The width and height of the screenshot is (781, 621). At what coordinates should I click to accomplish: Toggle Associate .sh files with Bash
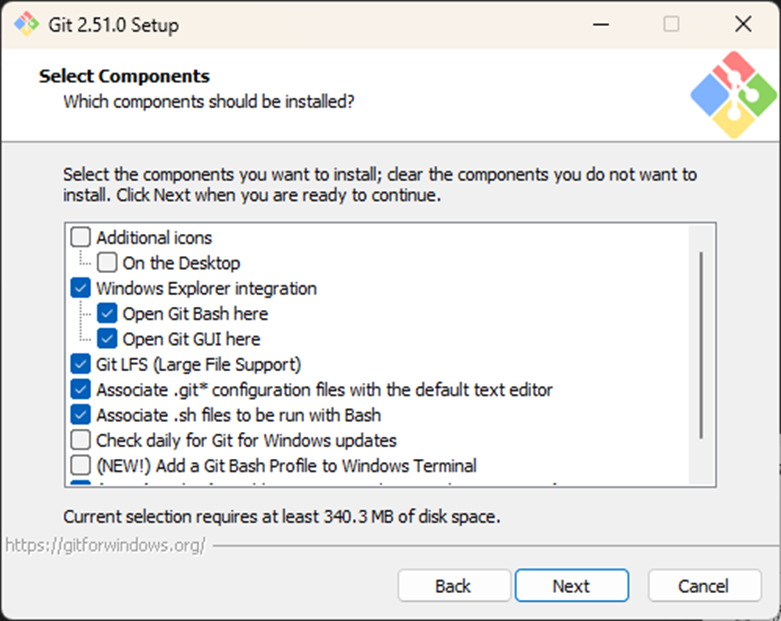click(x=81, y=415)
